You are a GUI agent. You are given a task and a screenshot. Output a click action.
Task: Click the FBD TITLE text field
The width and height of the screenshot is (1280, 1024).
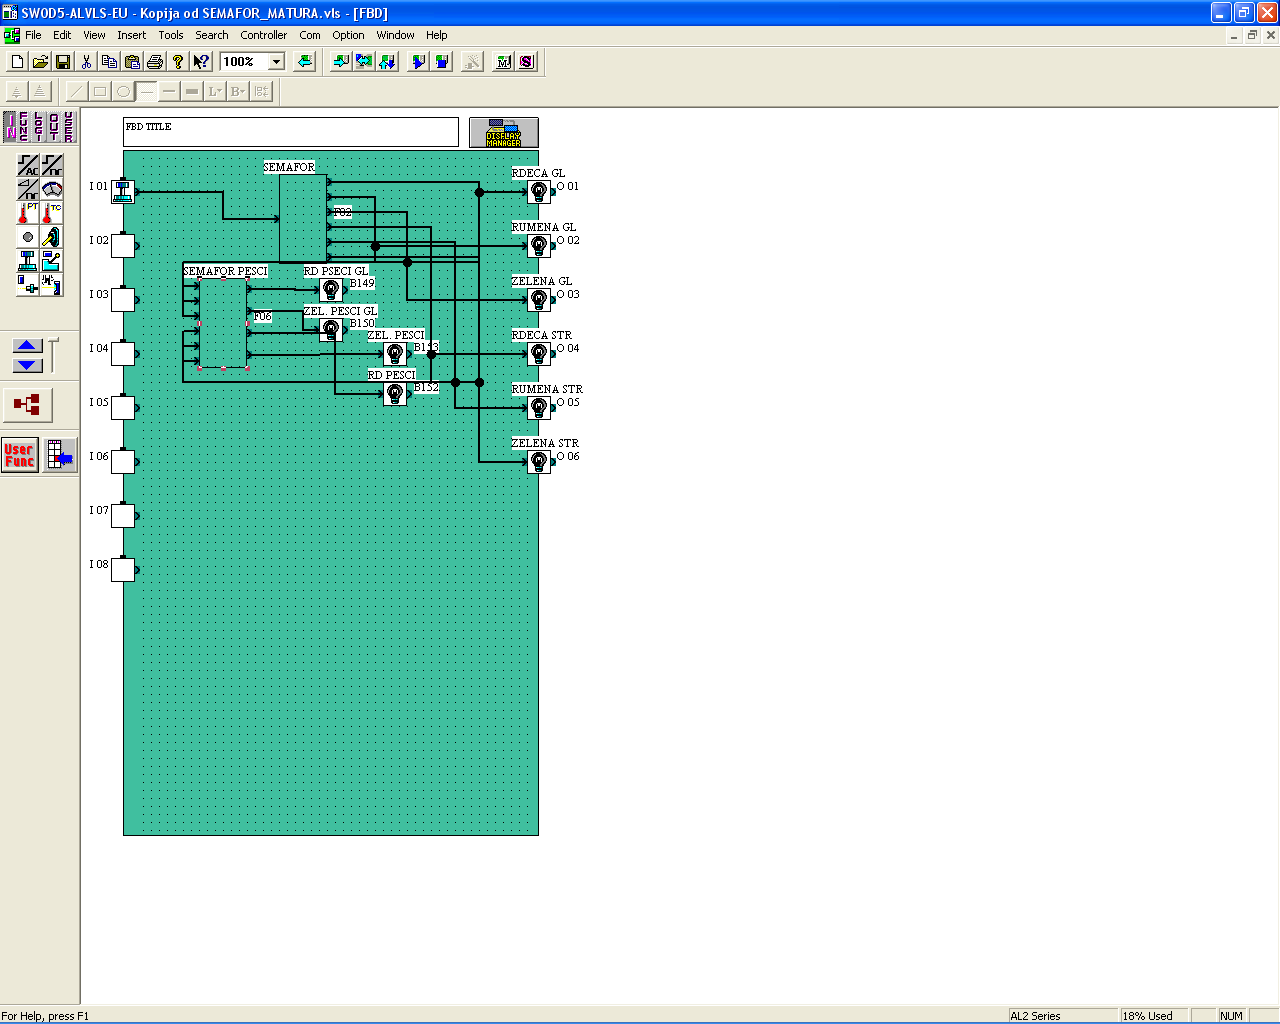pyautogui.click(x=291, y=132)
